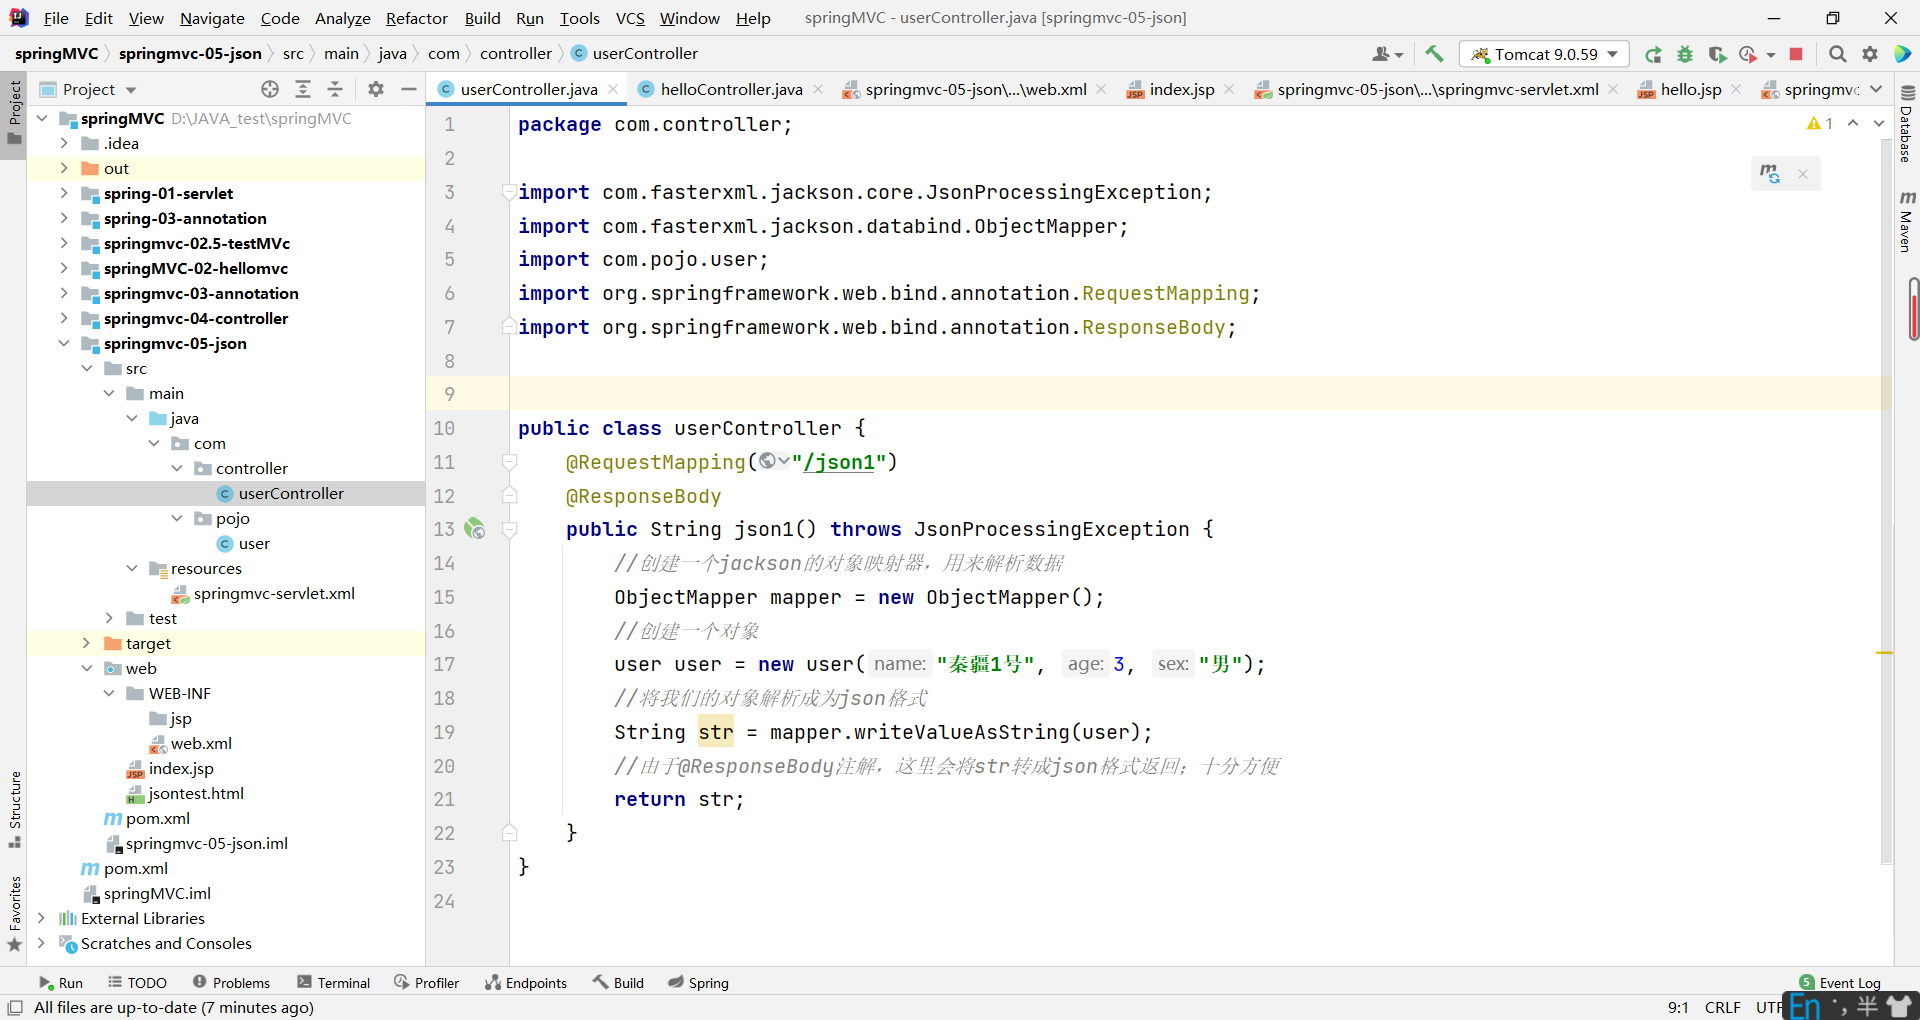Go to next highlighted error arrow
Viewport: 1920px width, 1020px height.
pos(1879,123)
